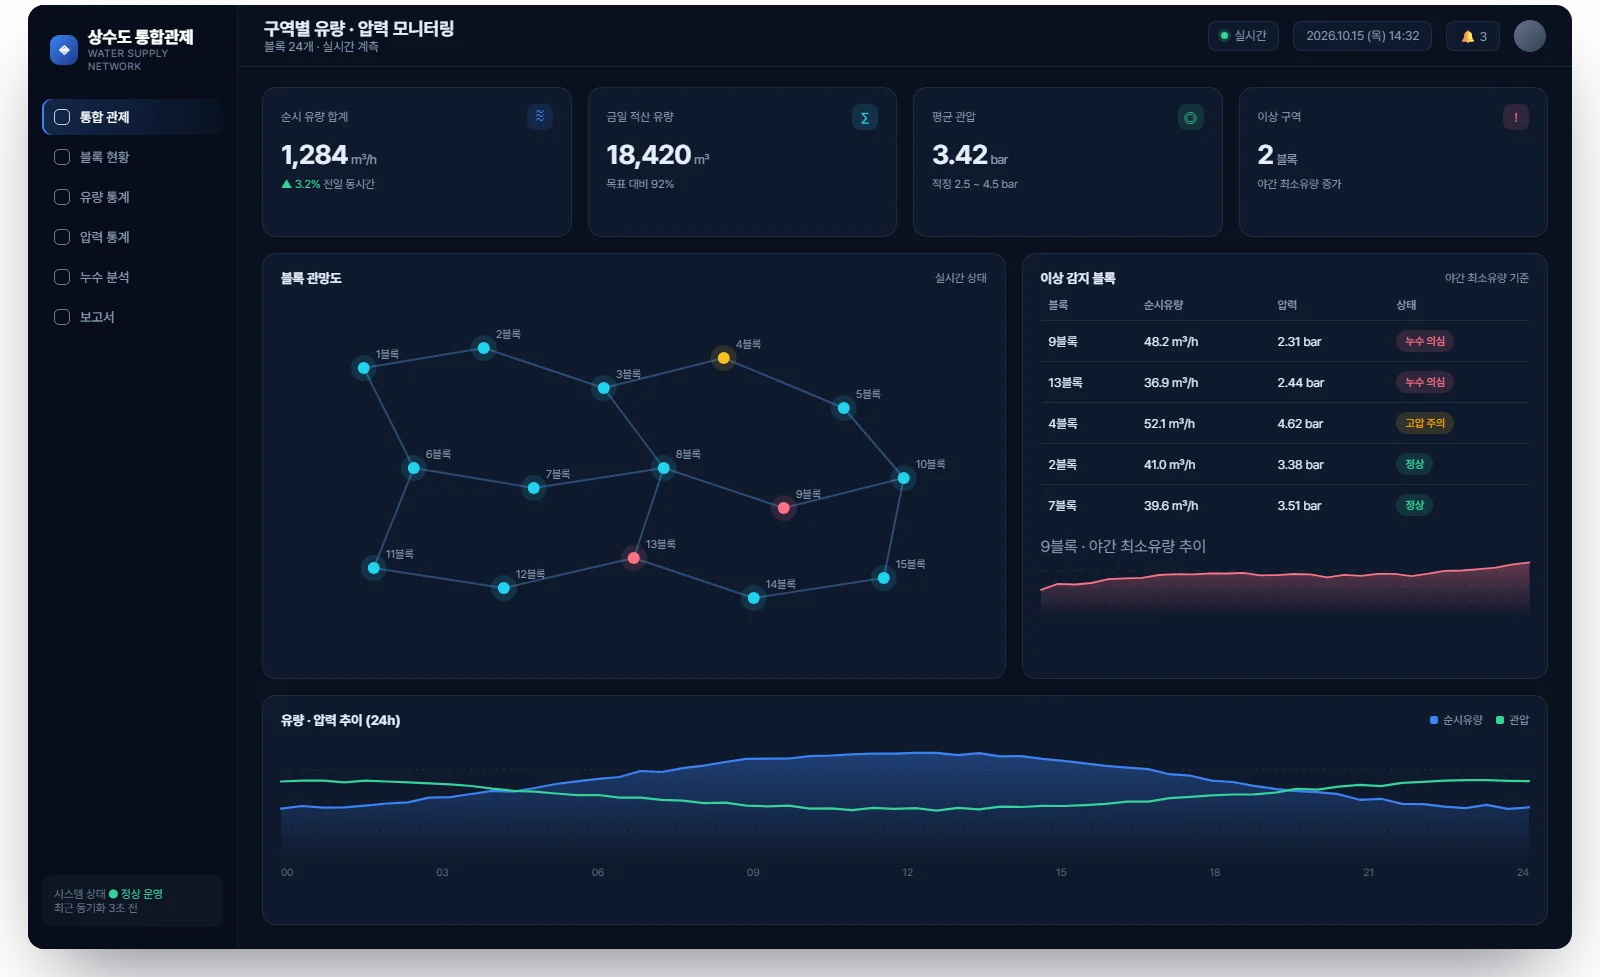This screenshot has width=1600, height=977.
Task: Click the 고압 주의 badge in the 4블록 row
Action: [x=1425, y=423]
